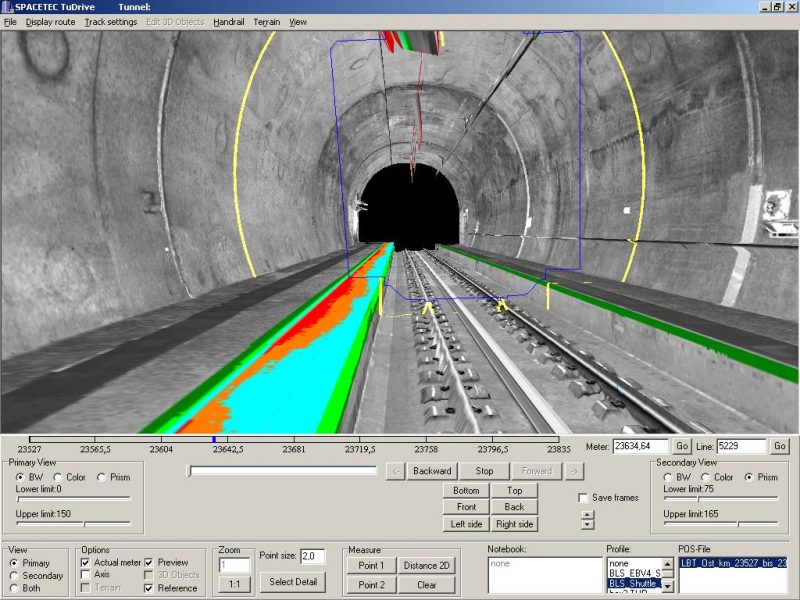Screen dimensions: 800x600
Task: Enable the Save frames checkbox
Action: tap(583, 498)
